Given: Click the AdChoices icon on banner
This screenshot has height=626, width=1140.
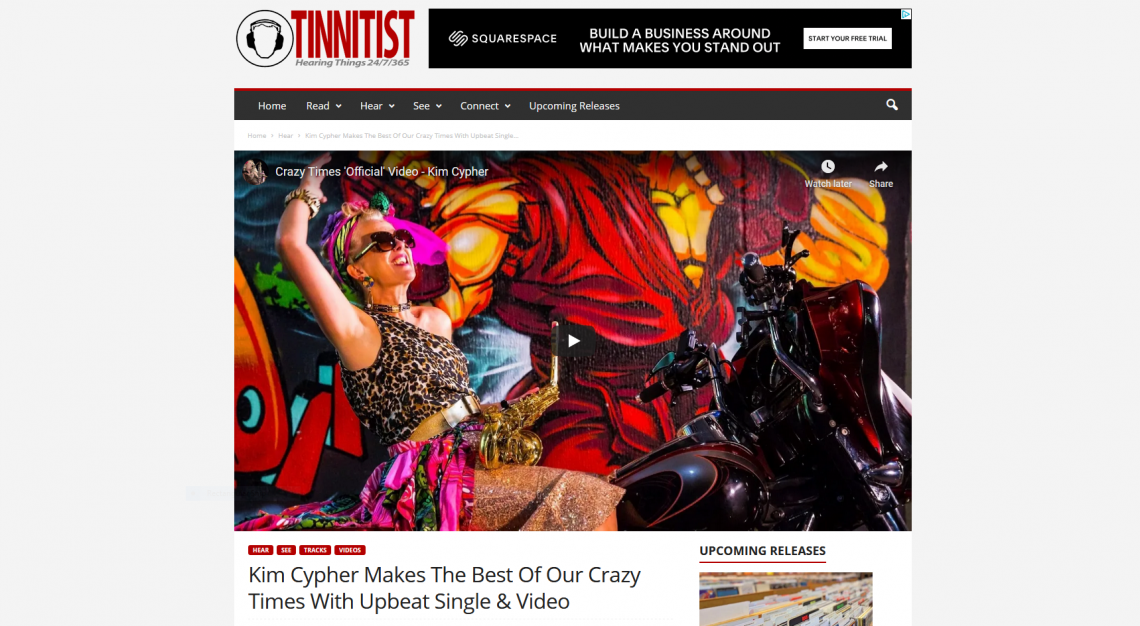Looking at the screenshot, I should tap(906, 14).
